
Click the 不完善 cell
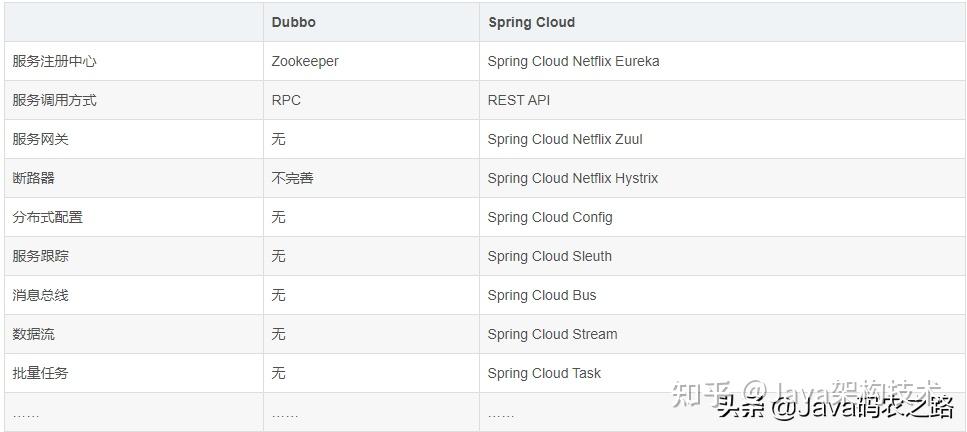[x=292, y=178]
